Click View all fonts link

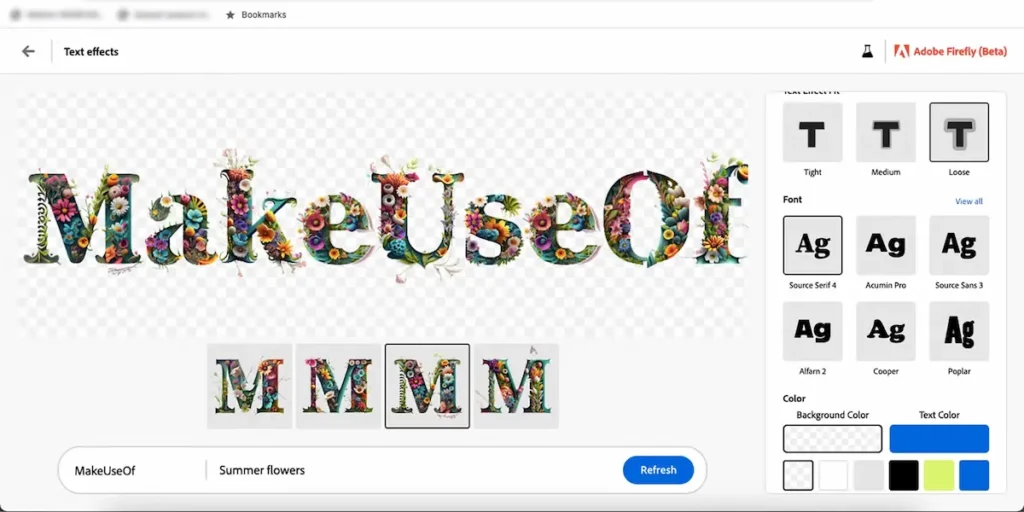pyautogui.click(x=968, y=201)
